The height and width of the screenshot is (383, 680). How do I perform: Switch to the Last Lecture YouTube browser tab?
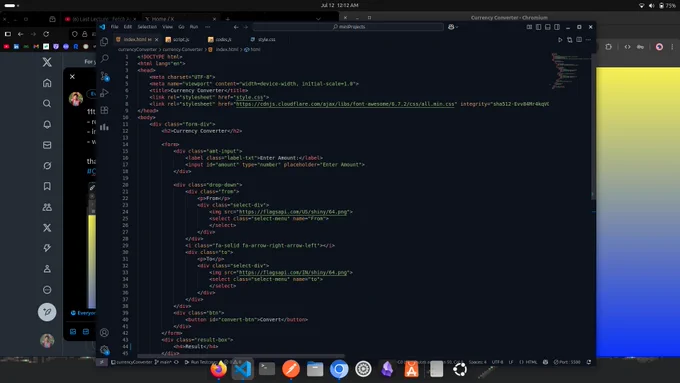click(100, 19)
